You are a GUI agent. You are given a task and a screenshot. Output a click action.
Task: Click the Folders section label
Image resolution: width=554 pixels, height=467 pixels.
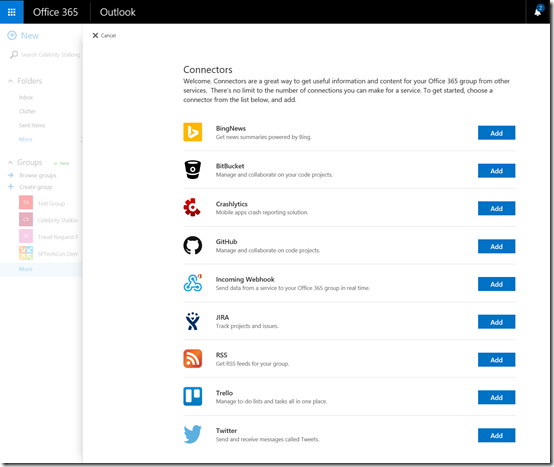(30, 81)
